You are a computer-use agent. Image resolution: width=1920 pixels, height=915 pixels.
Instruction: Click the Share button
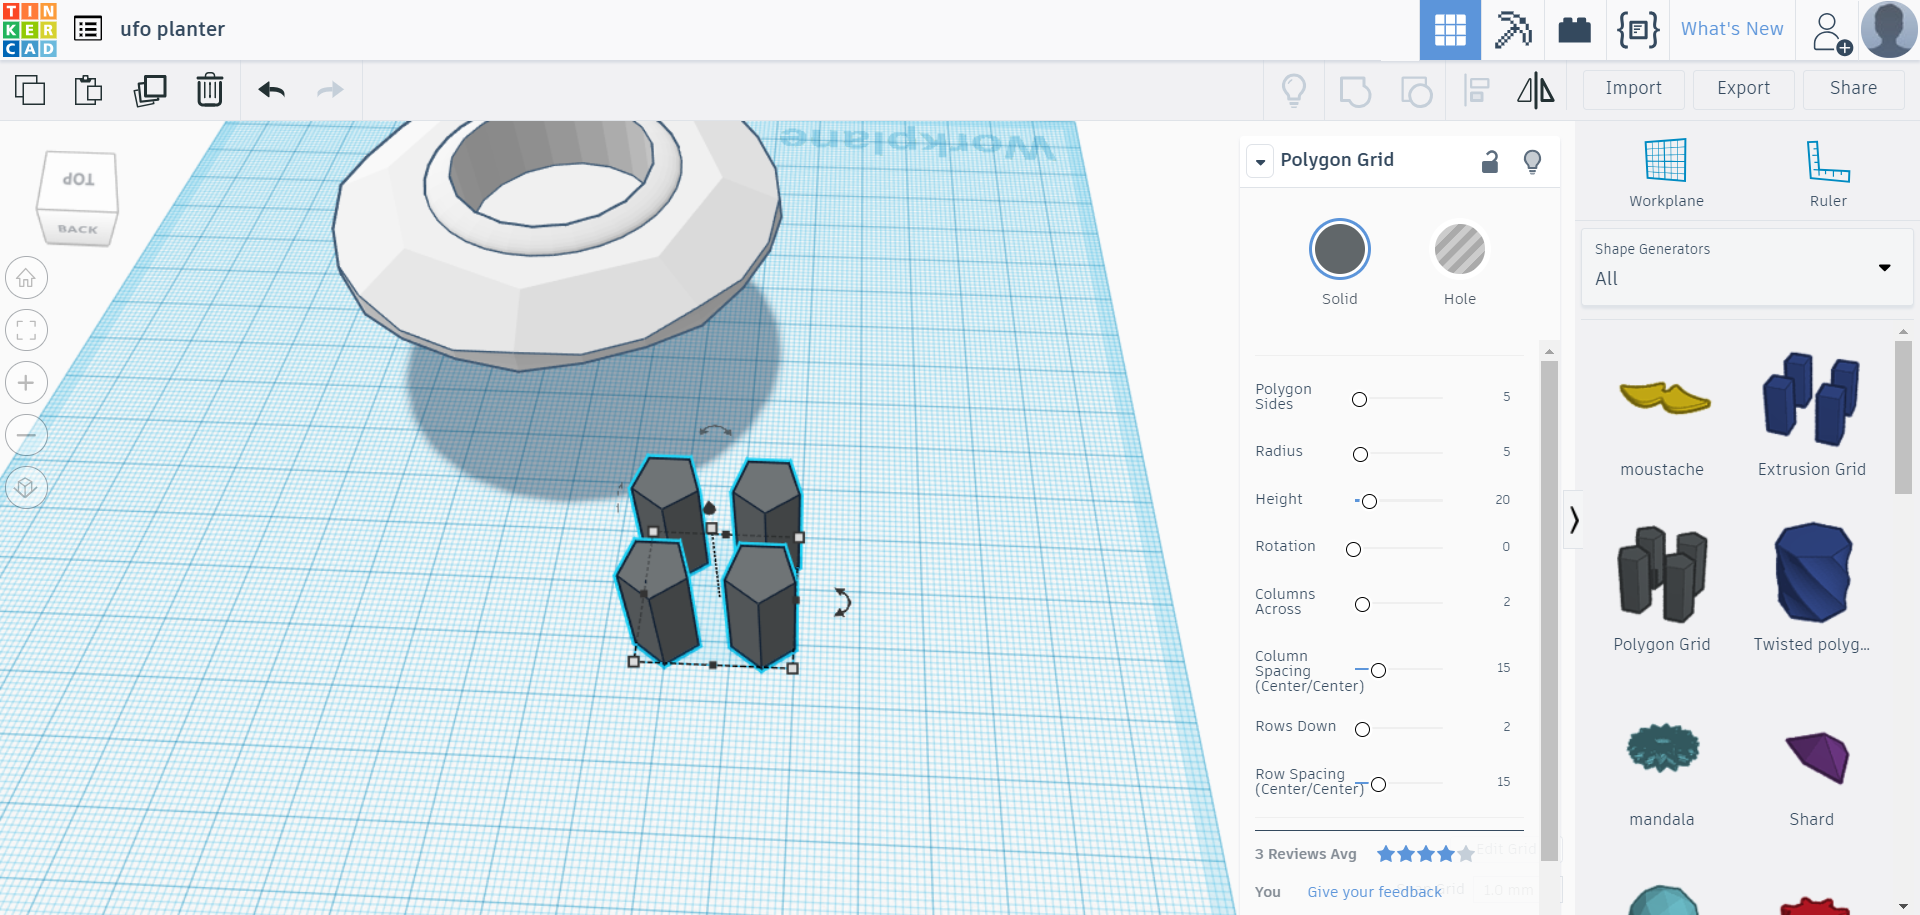coord(1854,89)
